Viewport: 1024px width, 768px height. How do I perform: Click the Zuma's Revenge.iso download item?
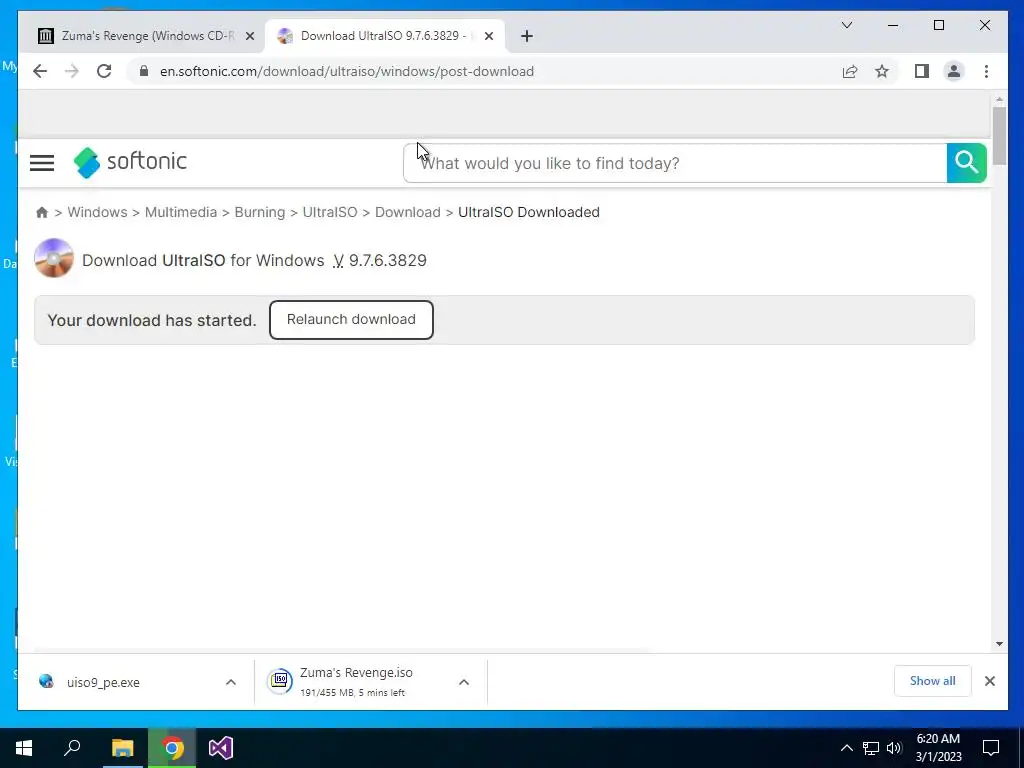pyautogui.click(x=356, y=681)
